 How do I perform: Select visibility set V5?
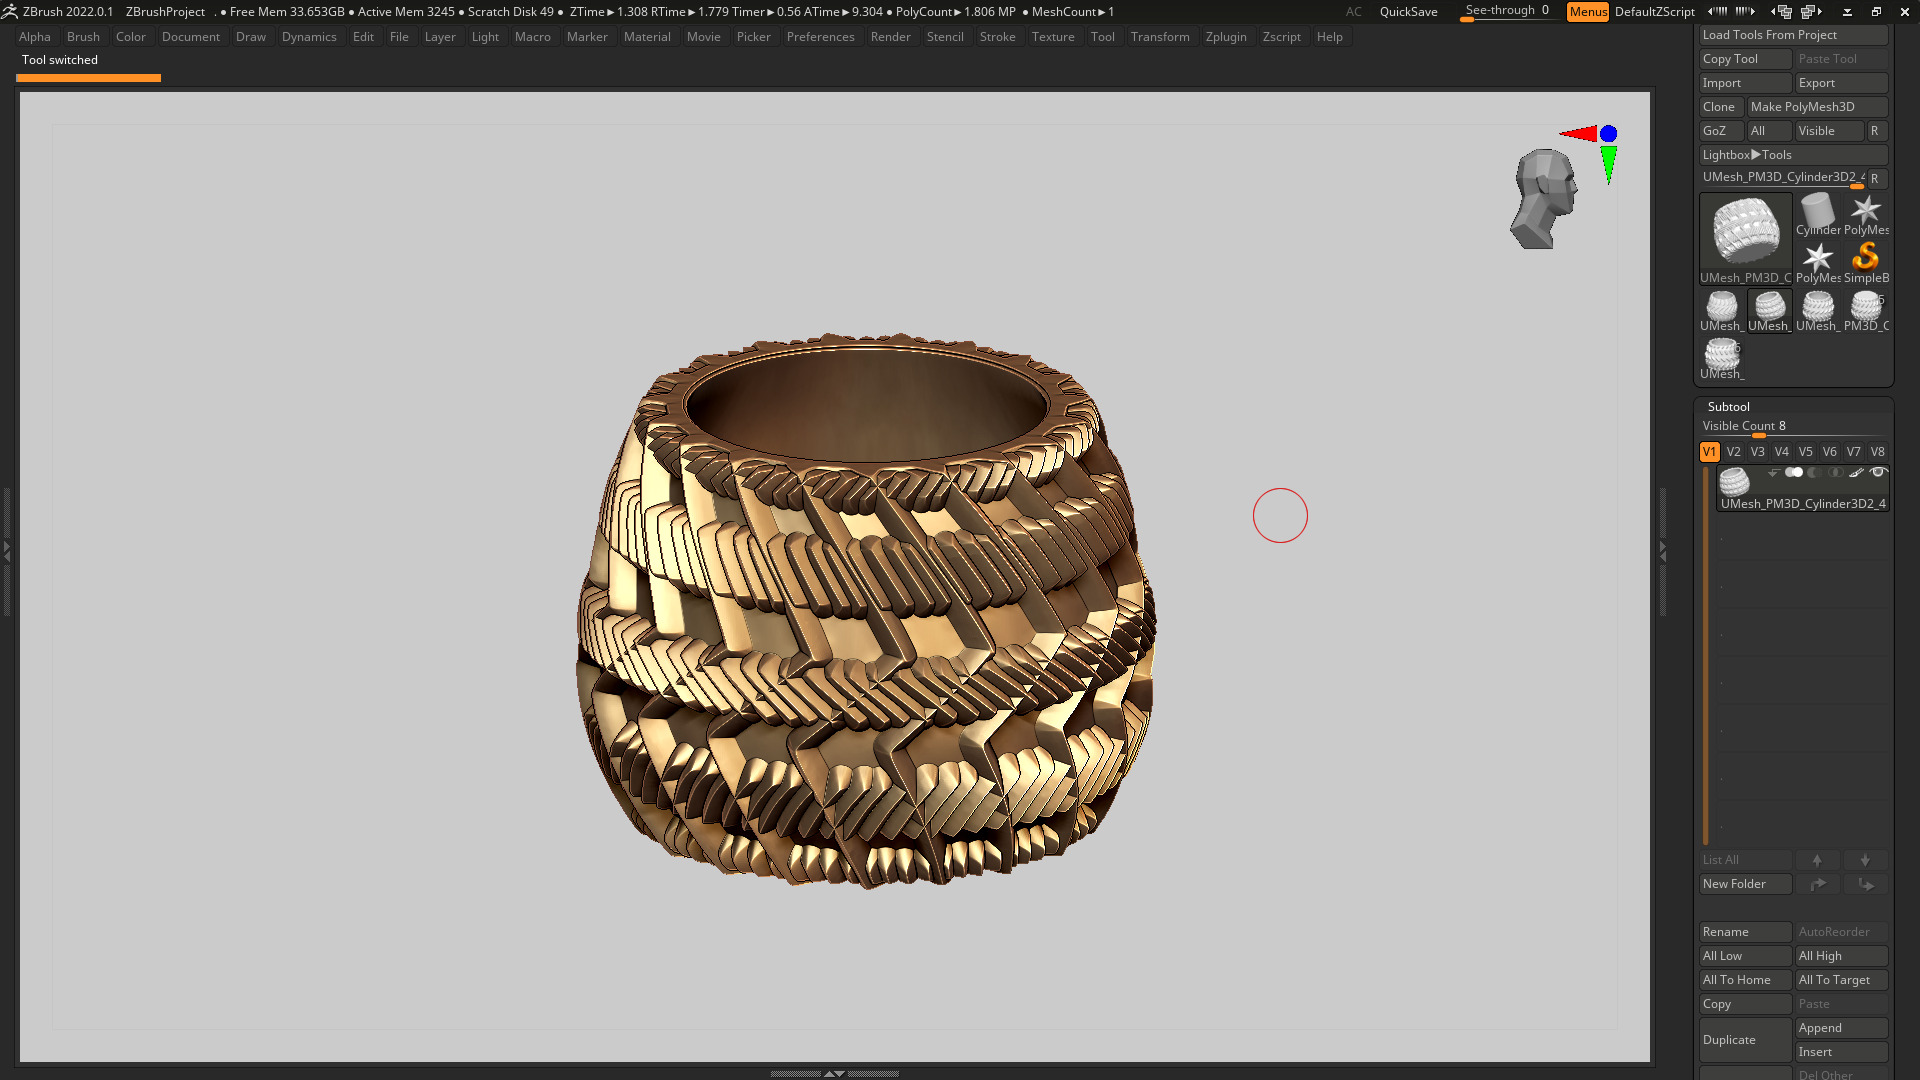tap(1806, 452)
